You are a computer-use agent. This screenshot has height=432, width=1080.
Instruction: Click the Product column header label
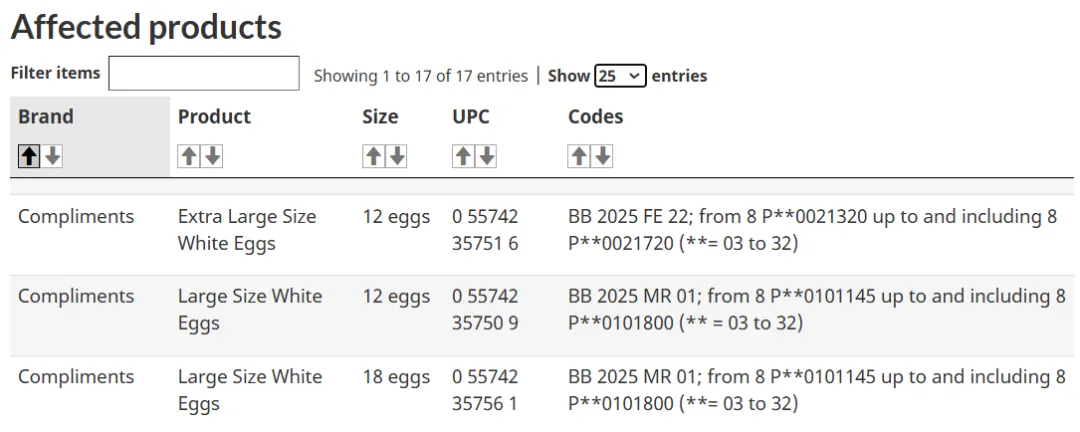click(x=214, y=117)
